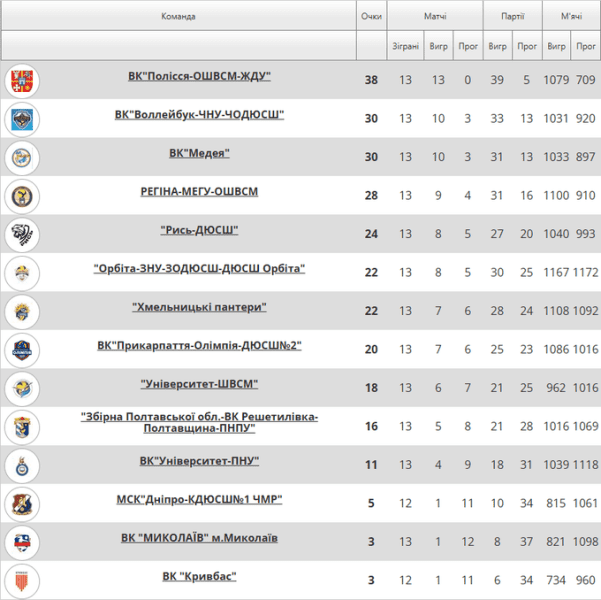Open the Збірна Полтавської обл. team link
Viewport: 601px width, 600px height.
coord(199,422)
